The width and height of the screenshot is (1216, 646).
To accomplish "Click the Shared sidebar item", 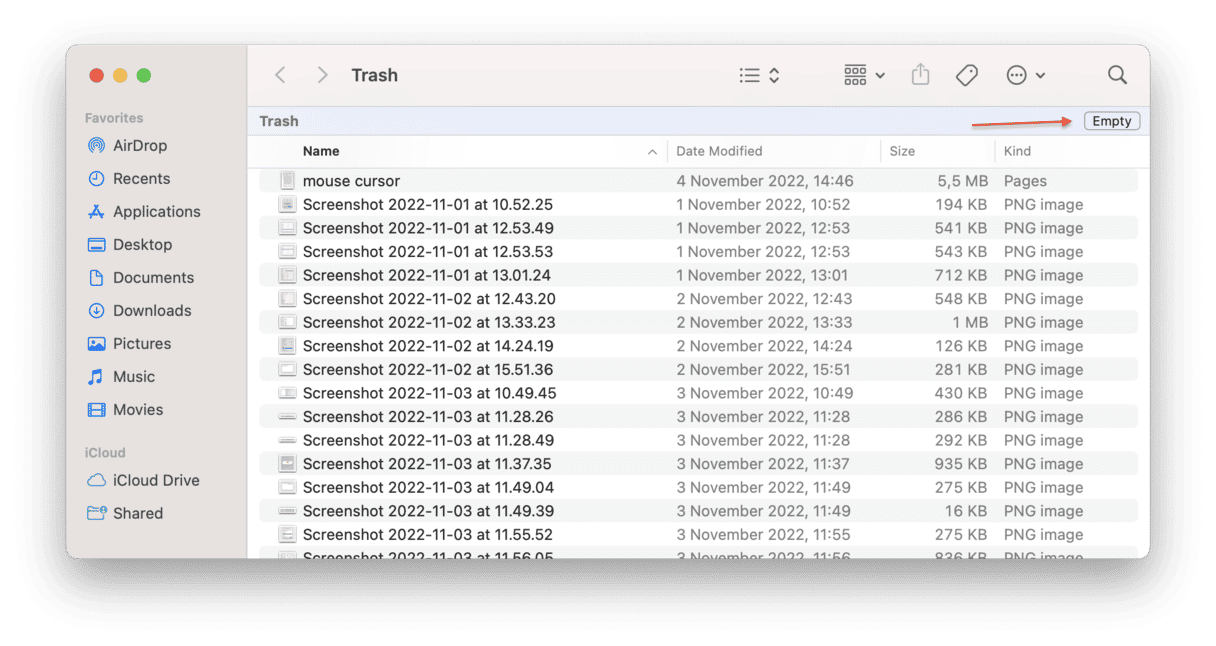I will point(137,513).
